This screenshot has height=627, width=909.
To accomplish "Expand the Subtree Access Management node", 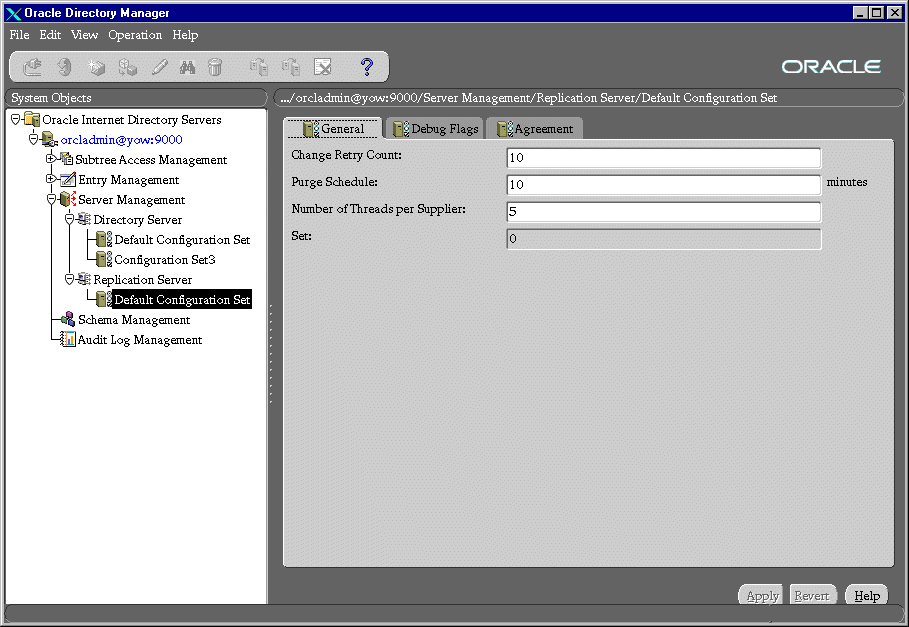I will (51, 159).
